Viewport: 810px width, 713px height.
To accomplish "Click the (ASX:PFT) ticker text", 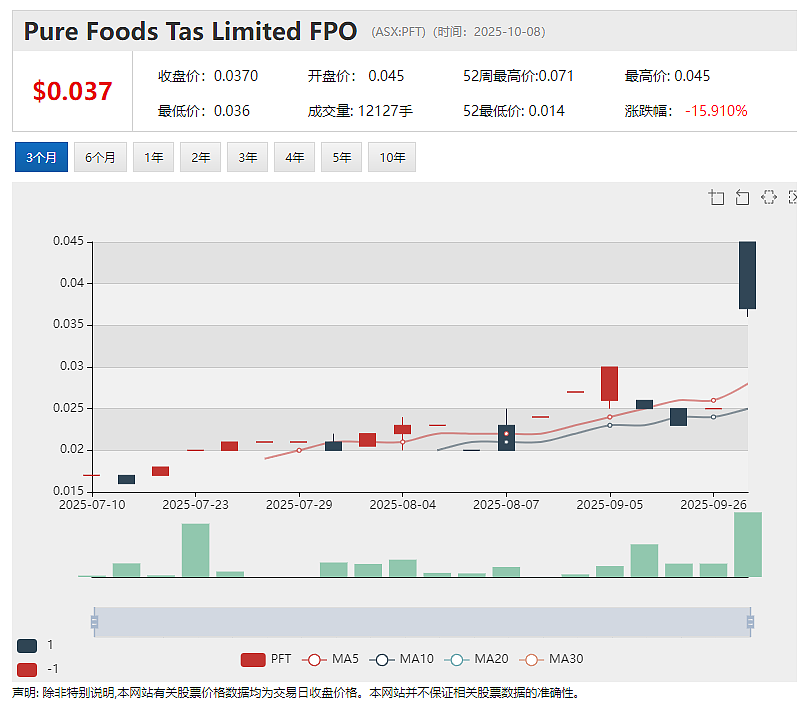I will click(x=398, y=32).
